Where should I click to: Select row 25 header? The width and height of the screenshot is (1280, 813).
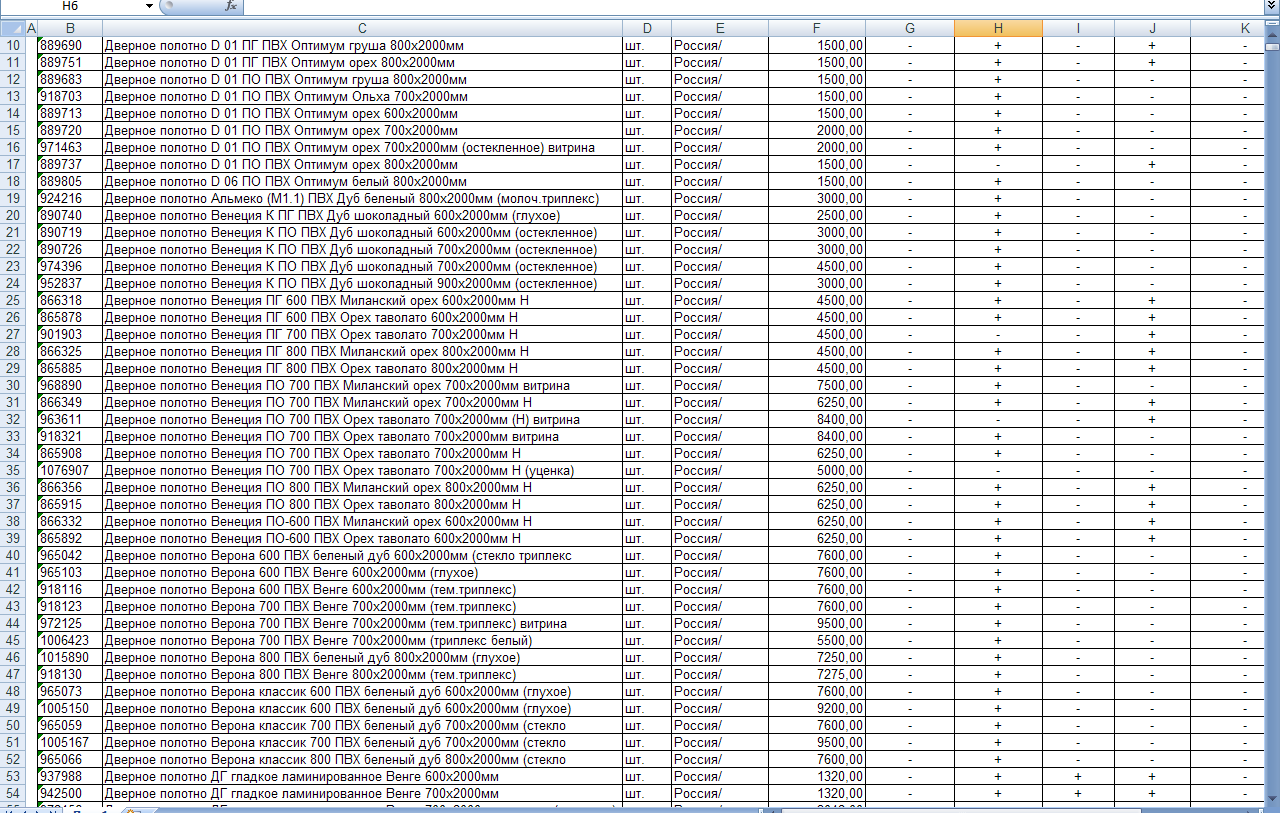[12, 300]
